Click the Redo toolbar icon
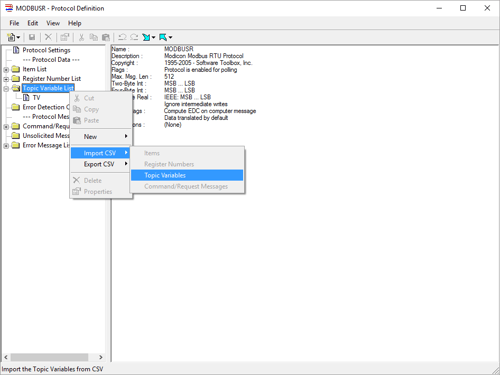Viewport: 500px width, 375px height. pos(134,37)
